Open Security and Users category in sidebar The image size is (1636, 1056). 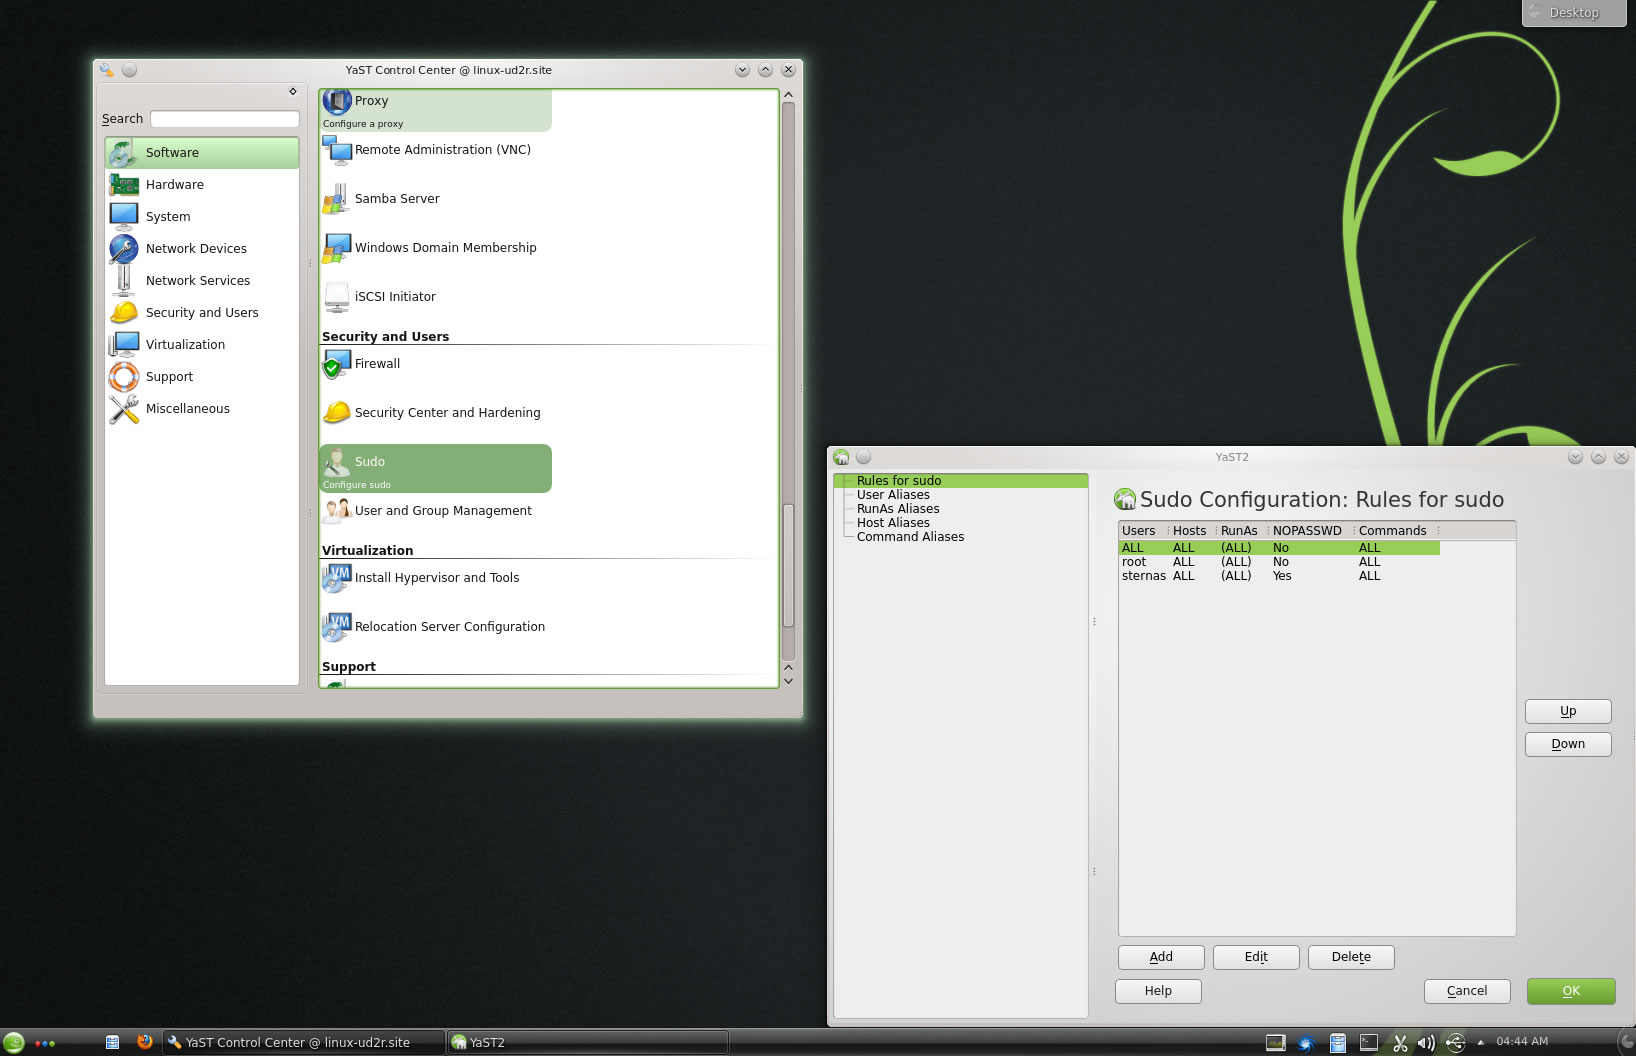click(202, 313)
